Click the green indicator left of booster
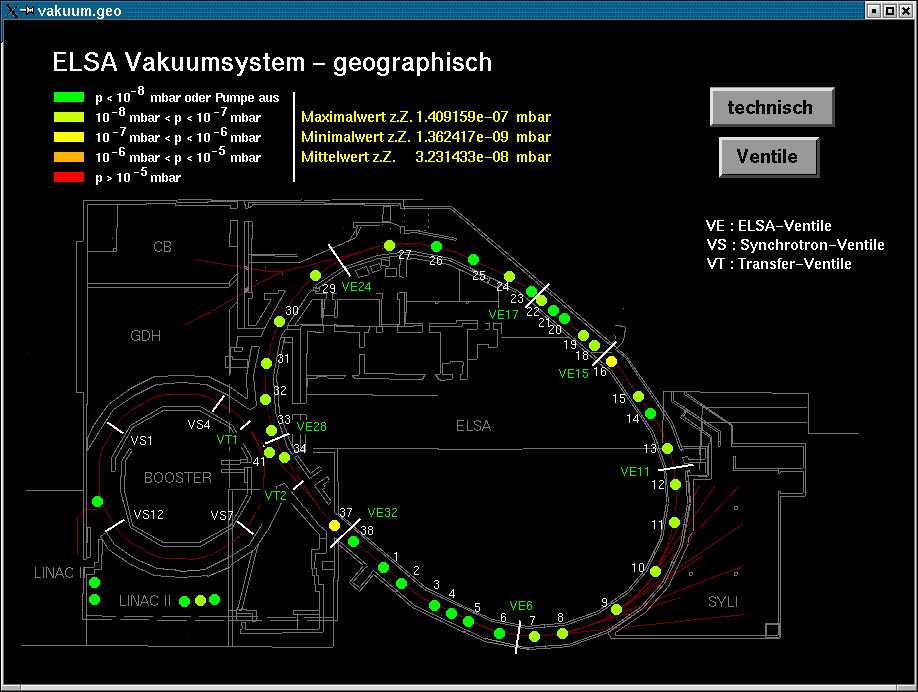This screenshot has height=692, width=918. pyautogui.click(x=97, y=501)
